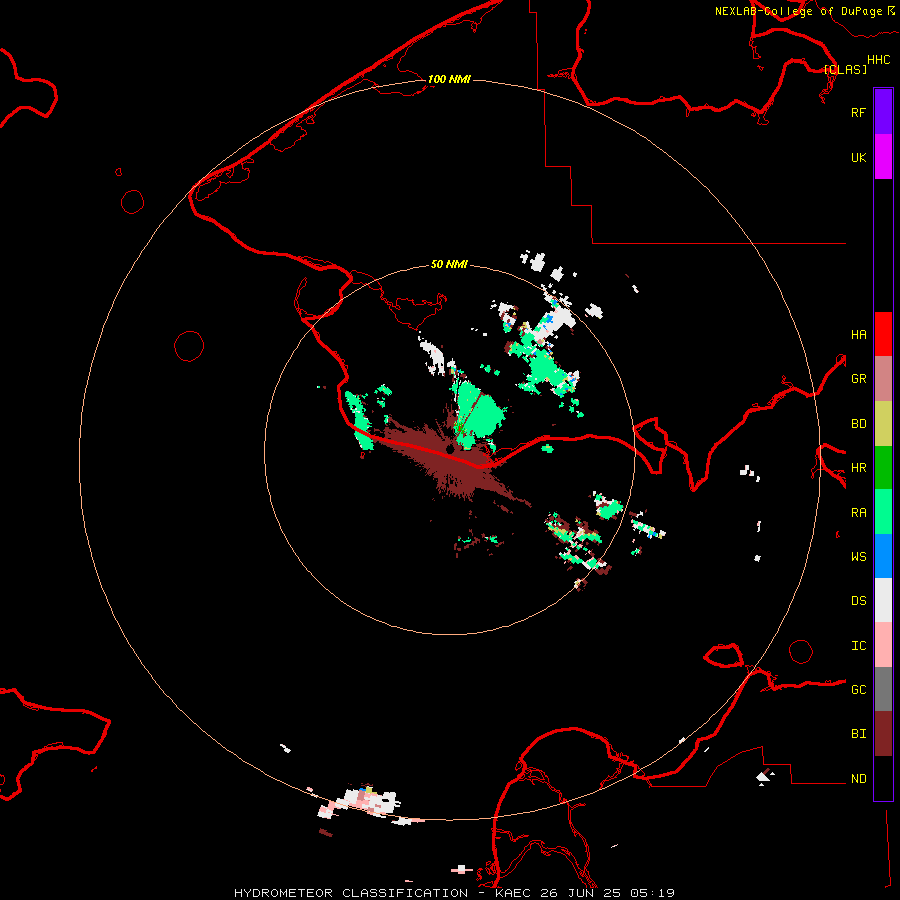
Task: Select the gray GC legend swatch
Action: [x=883, y=689]
